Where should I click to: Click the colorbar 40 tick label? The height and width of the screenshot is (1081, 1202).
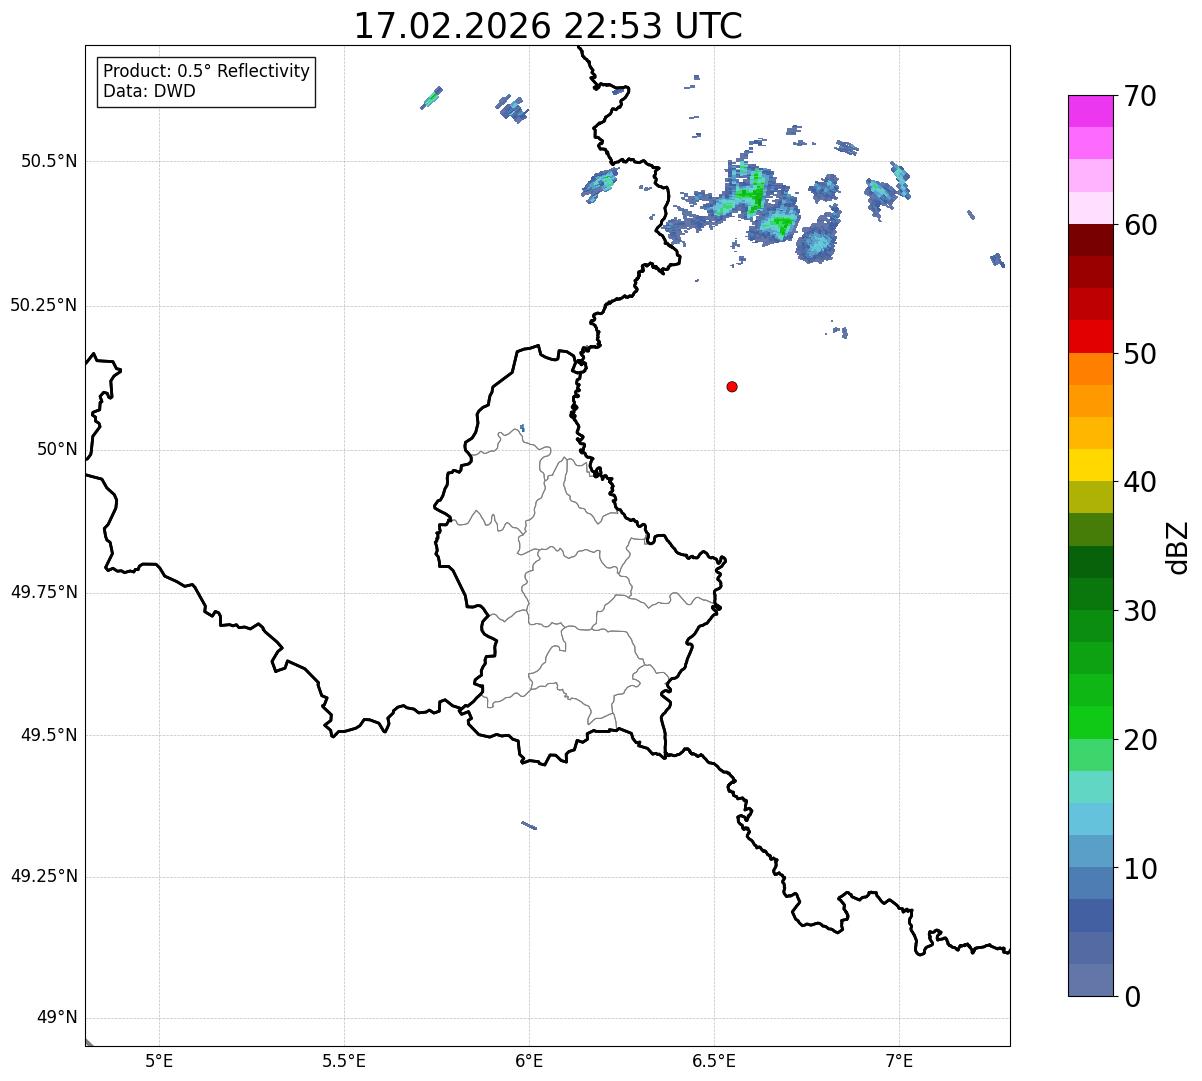[1140, 482]
